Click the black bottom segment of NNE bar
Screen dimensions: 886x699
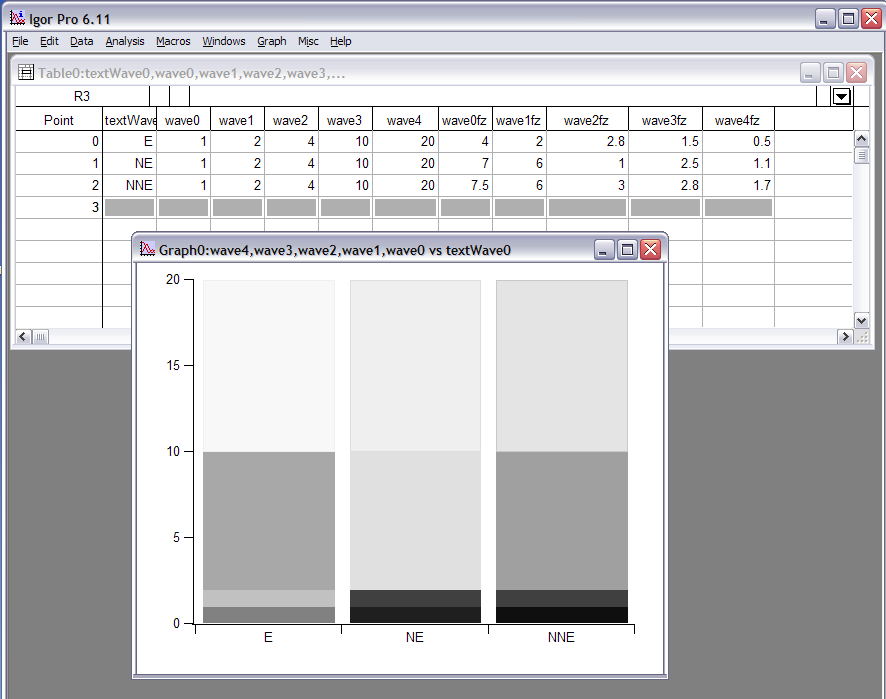click(x=561, y=615)
